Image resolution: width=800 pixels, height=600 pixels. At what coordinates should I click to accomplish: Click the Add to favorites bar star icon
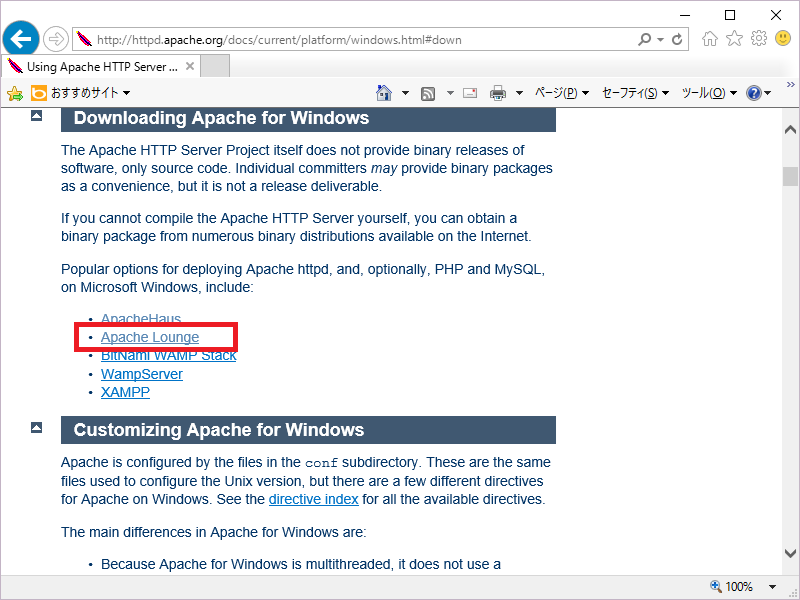(15, 93)
